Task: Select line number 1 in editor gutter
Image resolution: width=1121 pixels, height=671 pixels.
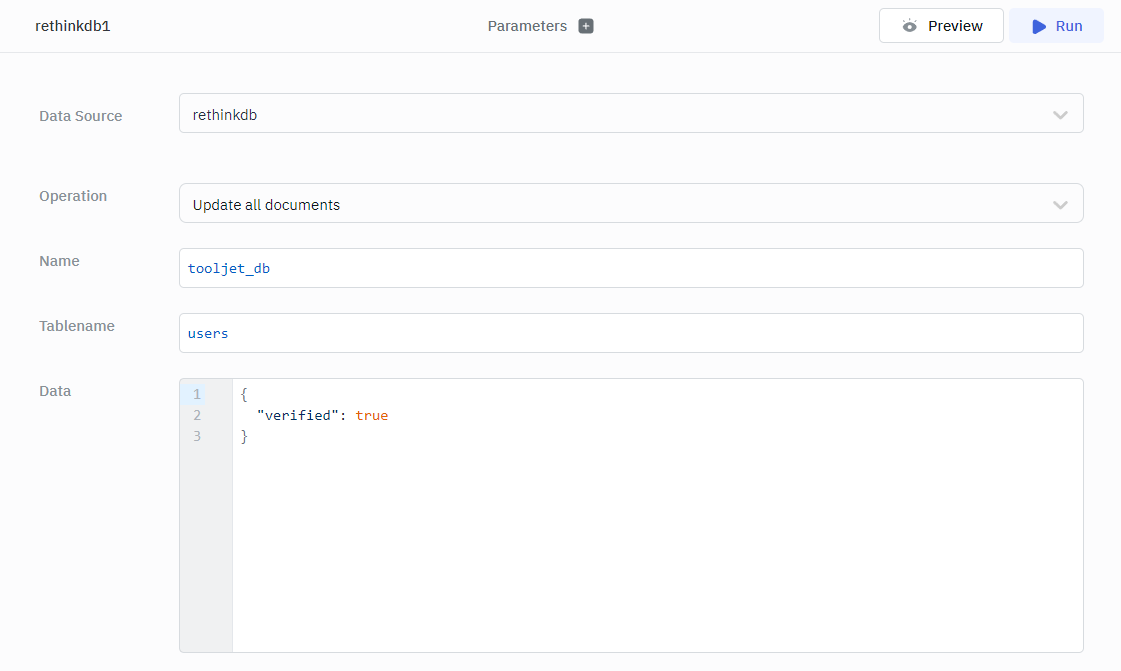Action: coord(197,394)
